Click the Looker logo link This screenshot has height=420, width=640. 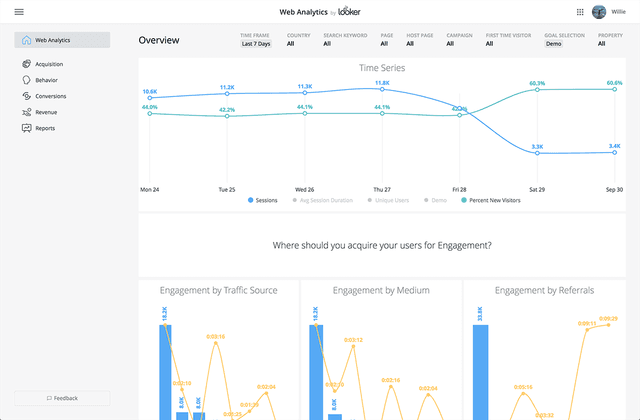pos(349,12)
